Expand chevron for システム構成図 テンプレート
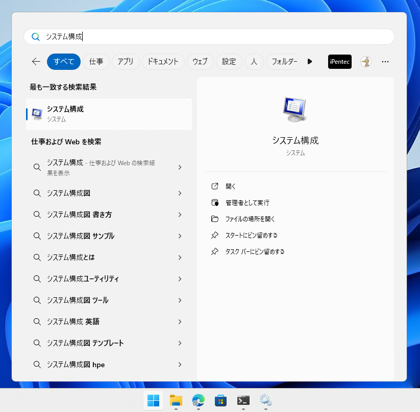 coord(180,343)
